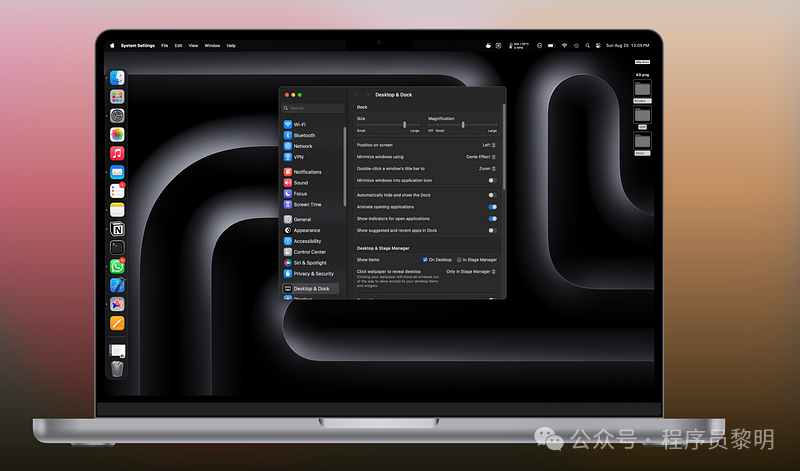The width and height of the screenshot is (800, 471).
Task: Enable Automatically hide and show the Dock
Action: tap(492, 195)
